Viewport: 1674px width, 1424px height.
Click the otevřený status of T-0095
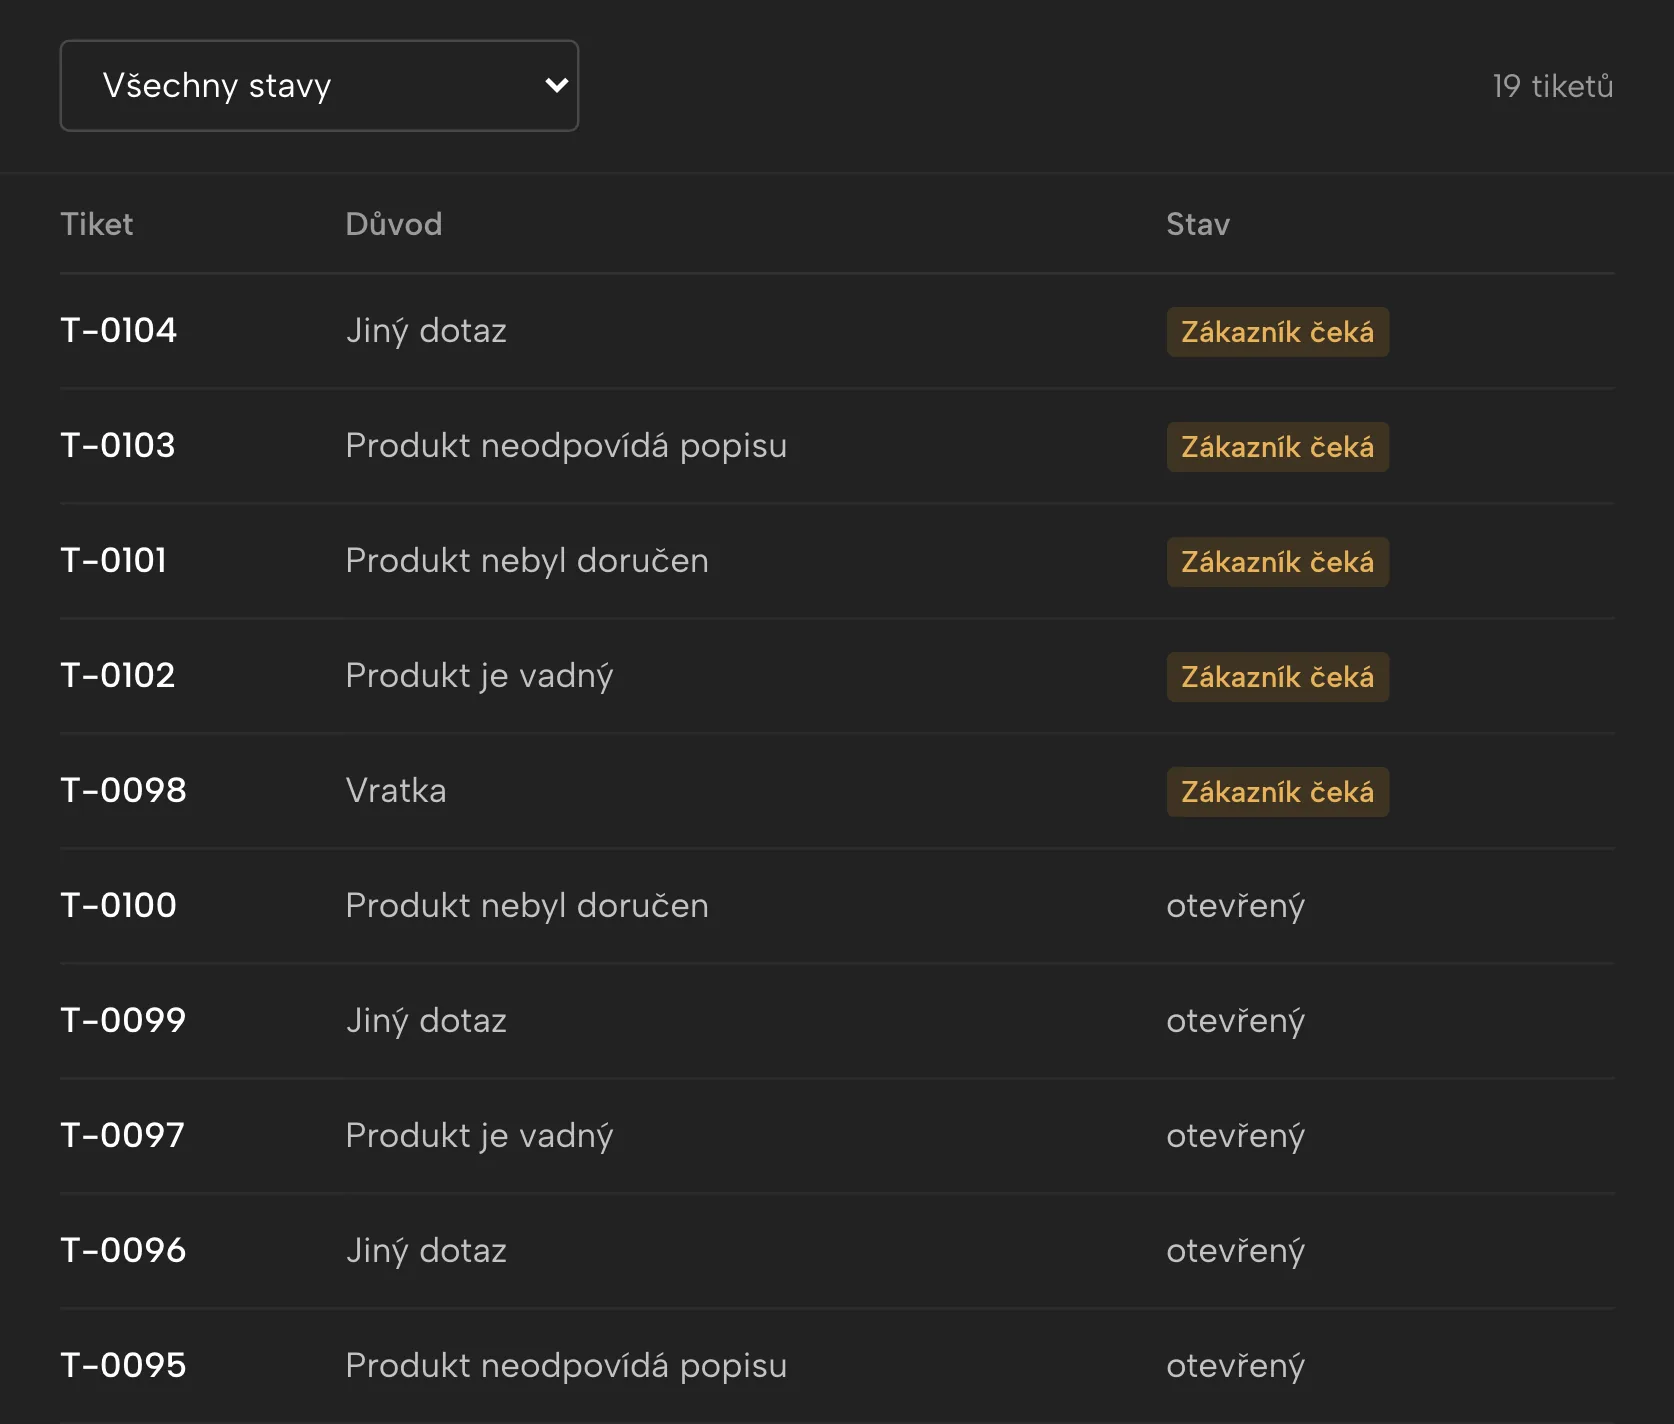1235,1367
